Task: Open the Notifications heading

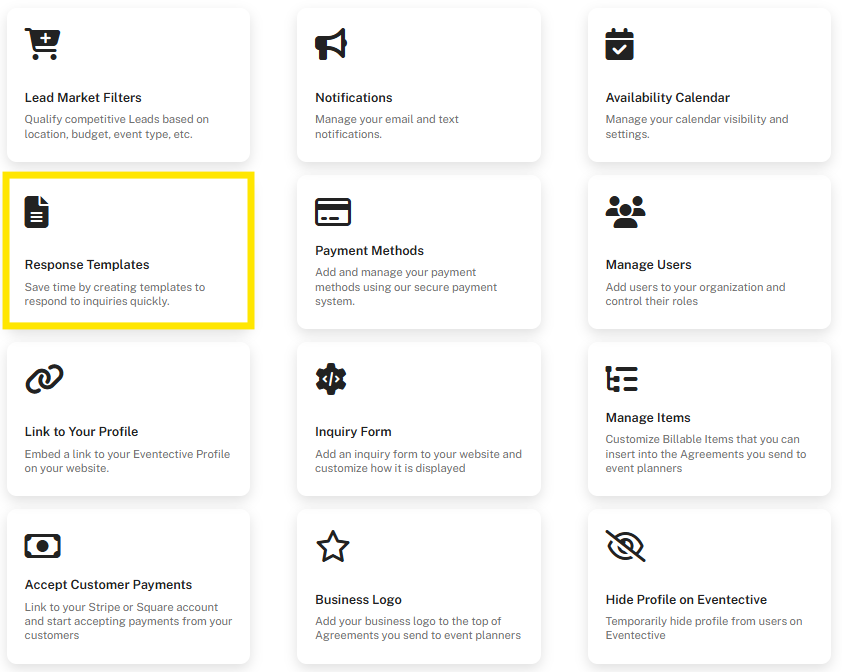Action: [x=354, y=98]
